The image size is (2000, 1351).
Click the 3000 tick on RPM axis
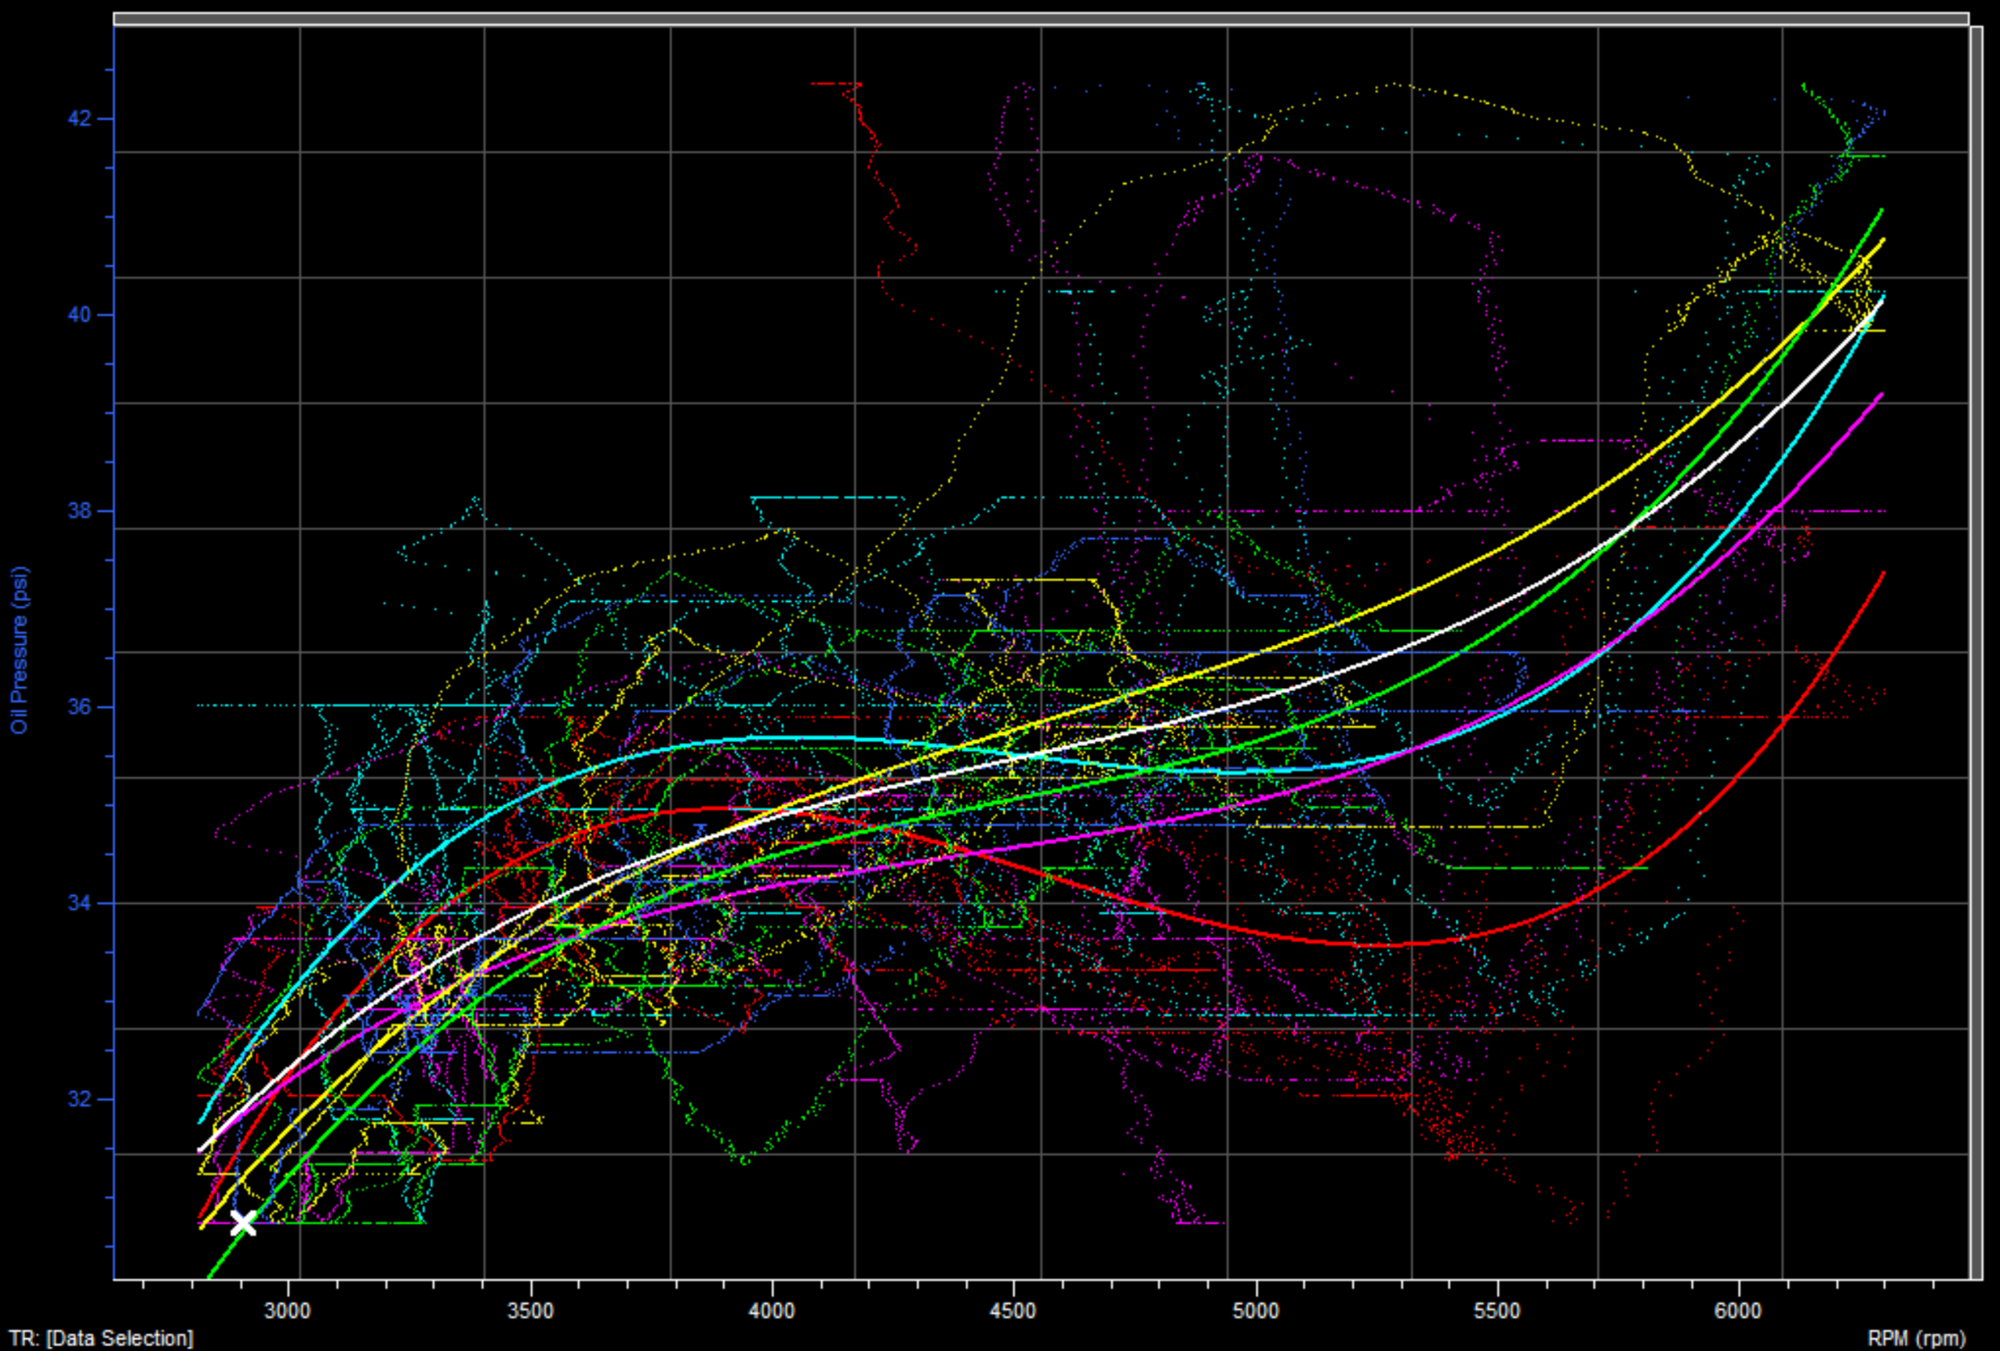(288, 1310)
